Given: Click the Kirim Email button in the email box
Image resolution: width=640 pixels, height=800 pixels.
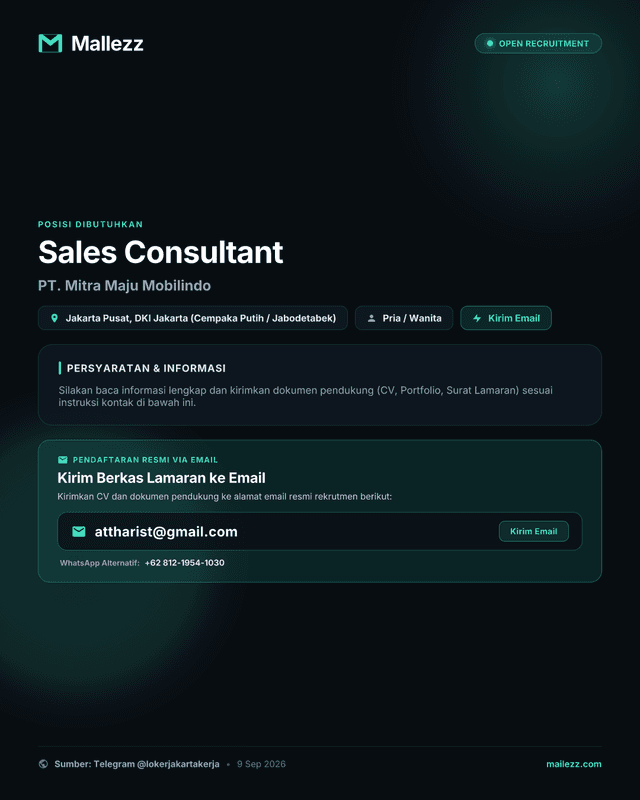Looking at the screenshot, I should tap(533, 531).
